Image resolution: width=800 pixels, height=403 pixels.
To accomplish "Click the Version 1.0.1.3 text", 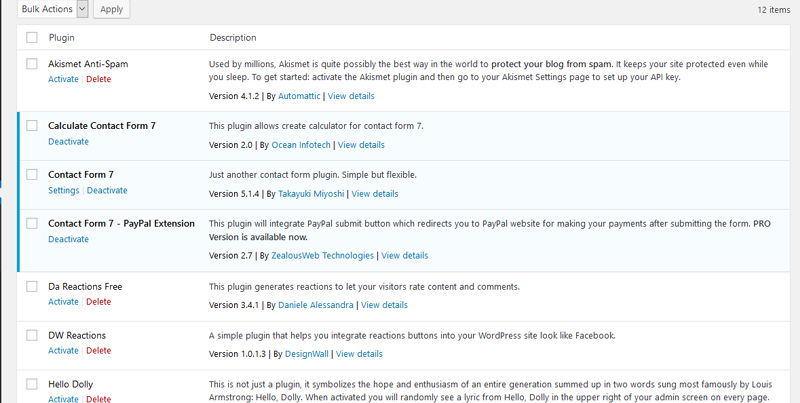I will (237, 354).
